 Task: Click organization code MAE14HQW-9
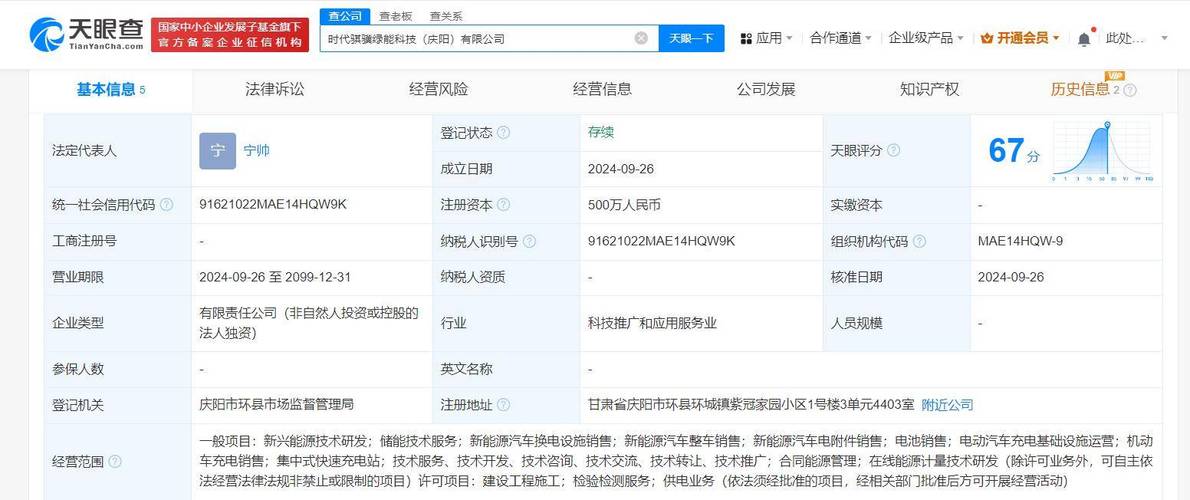point(1021,241)
